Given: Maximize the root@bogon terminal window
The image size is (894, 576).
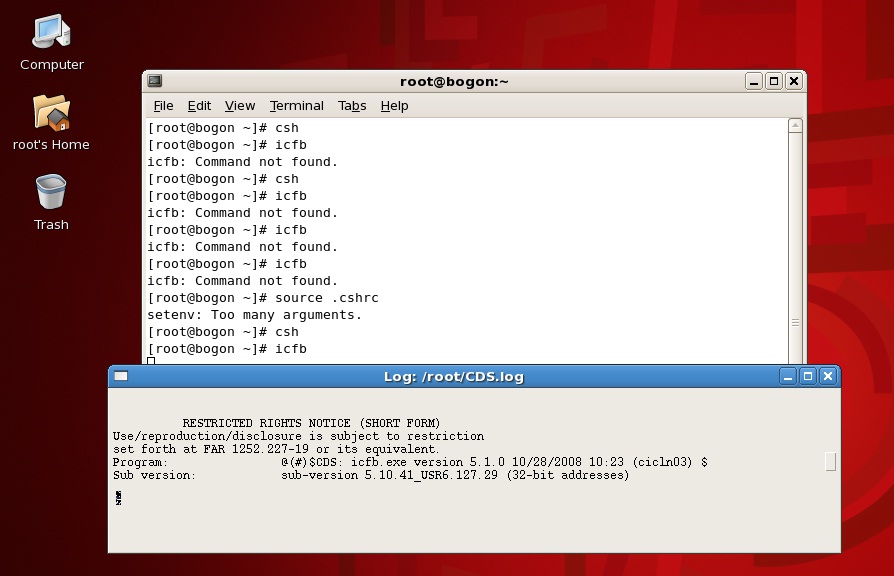Looking at the screenshot, I should coord(774,82).
